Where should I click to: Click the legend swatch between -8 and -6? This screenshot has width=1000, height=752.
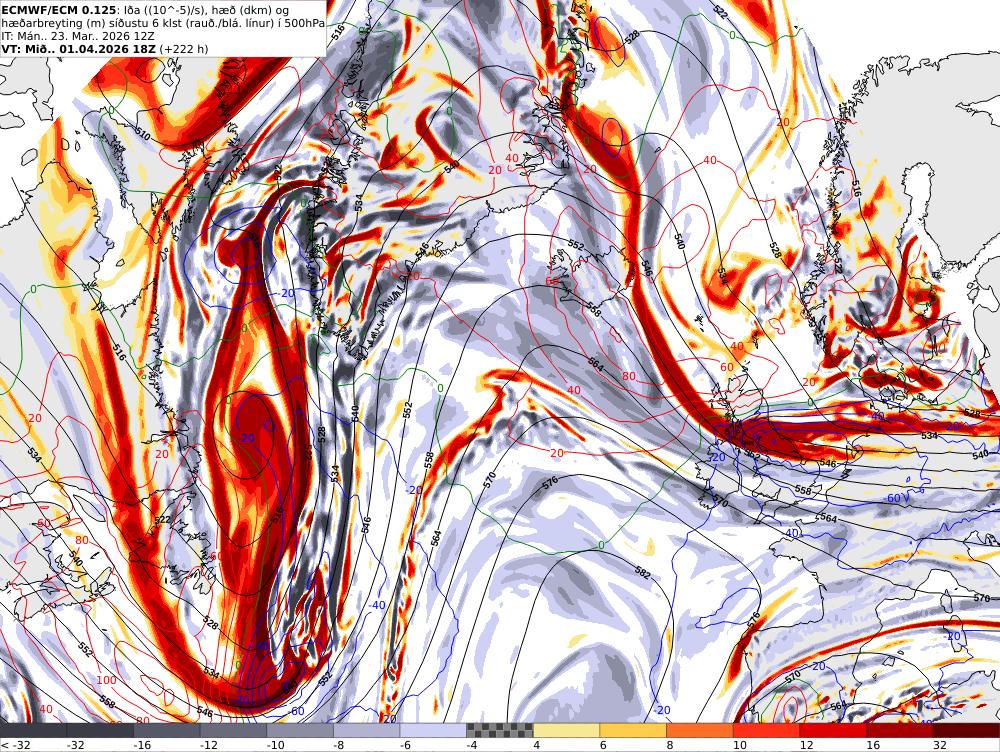[x=367, y=730]
